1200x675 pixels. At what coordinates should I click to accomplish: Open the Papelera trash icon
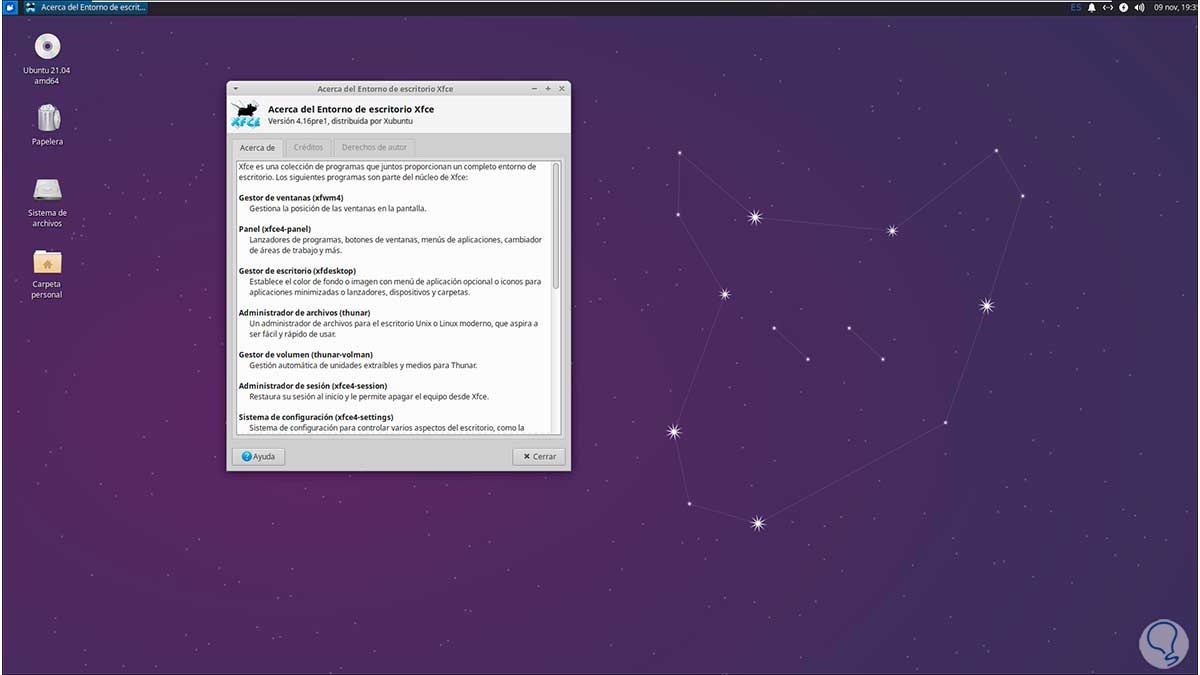[x=47, y=118]
